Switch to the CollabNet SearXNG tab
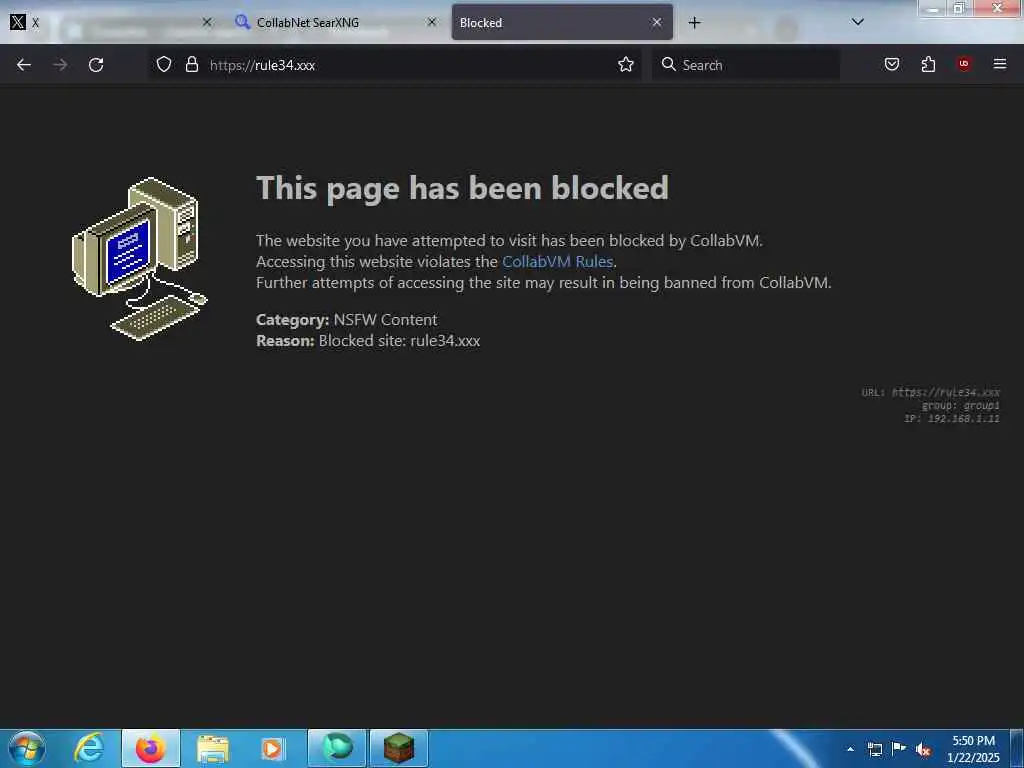 click(334, 23)
